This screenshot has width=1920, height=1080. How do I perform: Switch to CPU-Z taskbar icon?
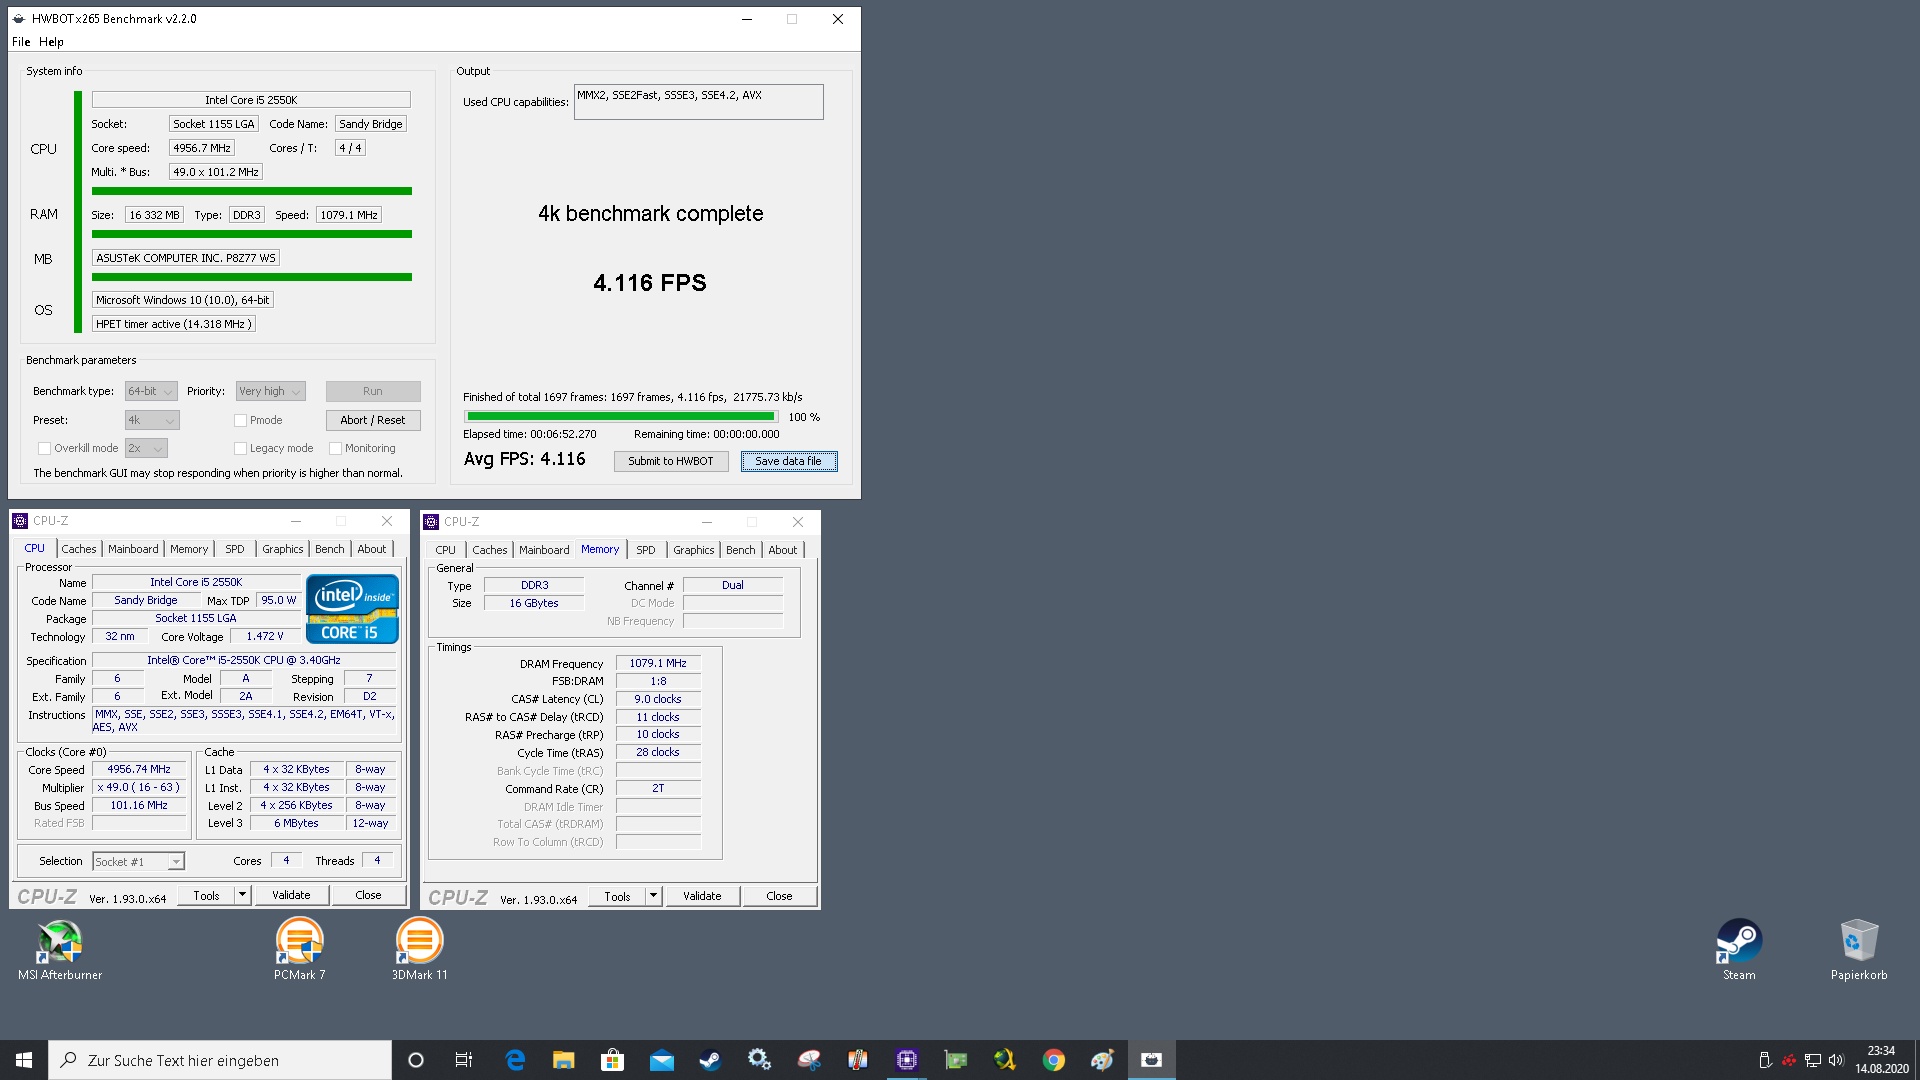(906, 1060)
